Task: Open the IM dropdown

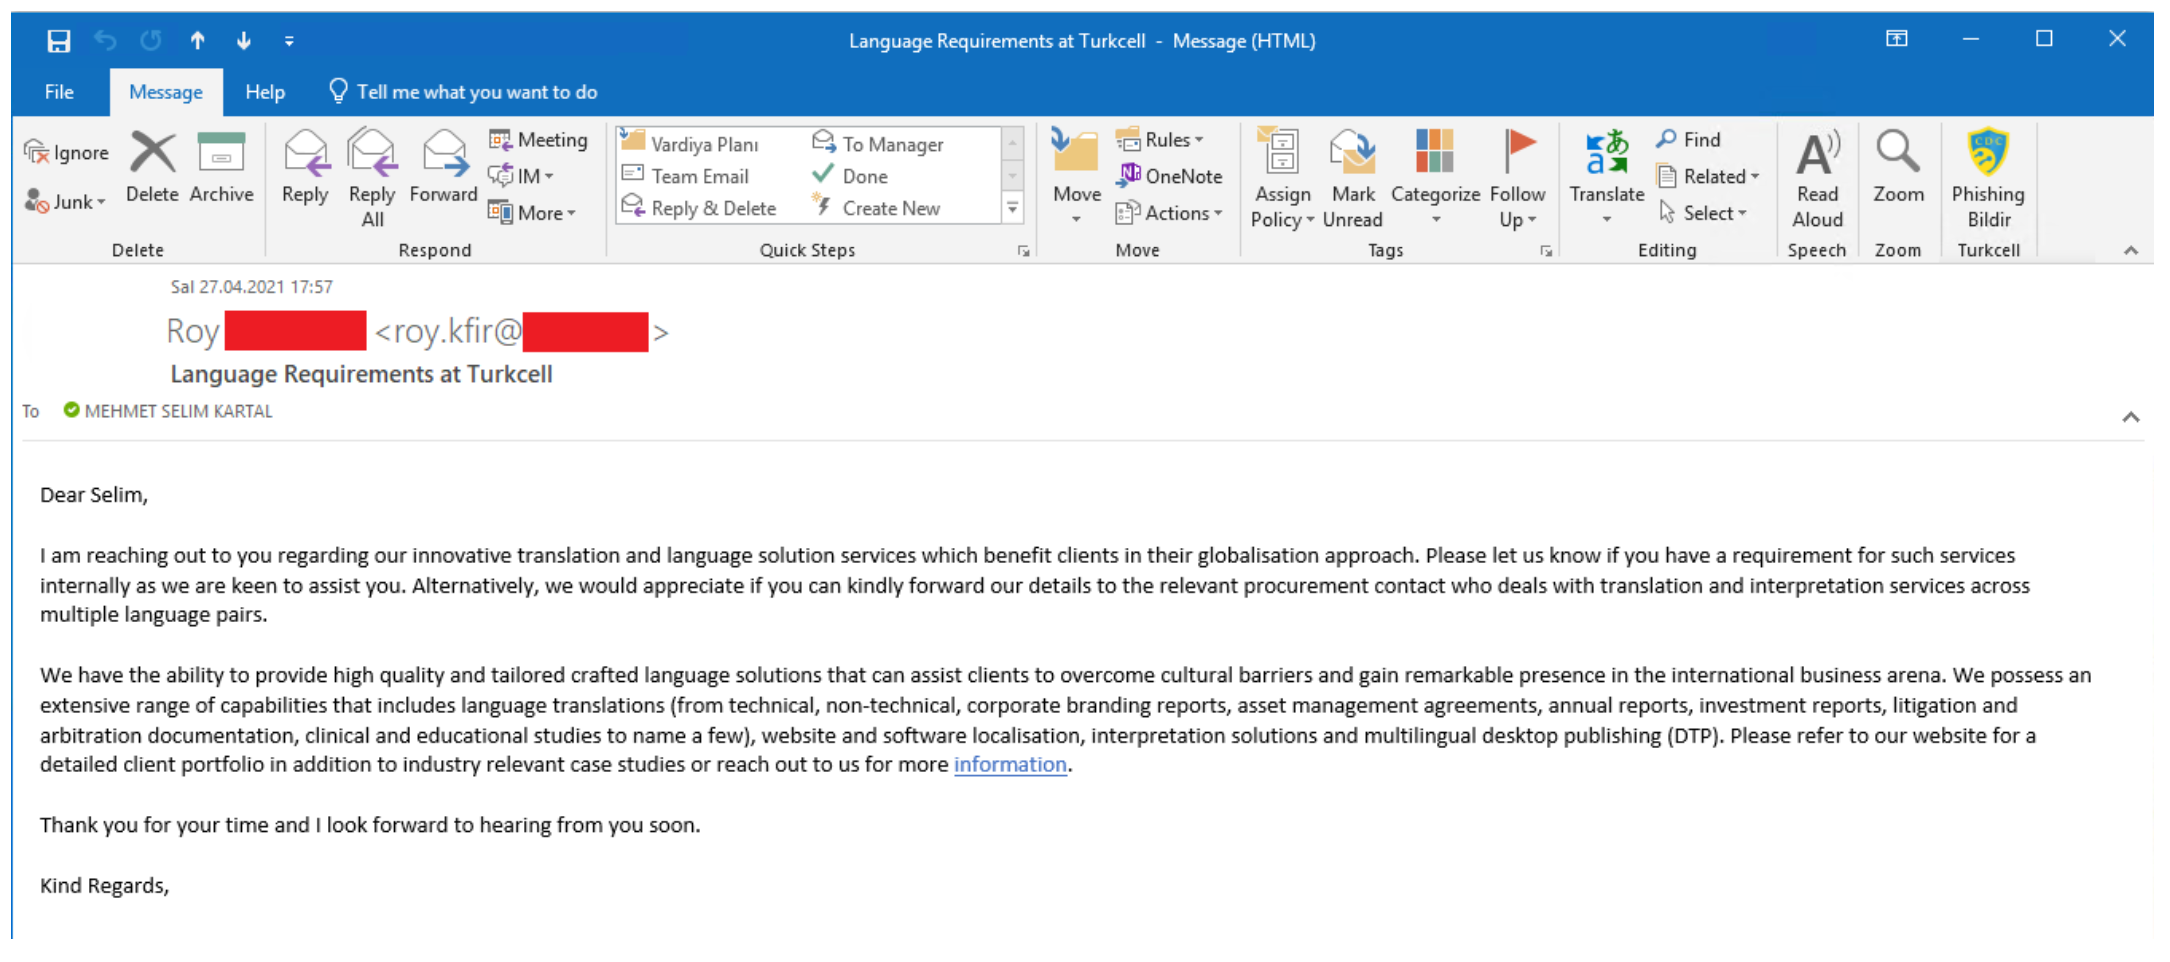Action: point(521,176)
